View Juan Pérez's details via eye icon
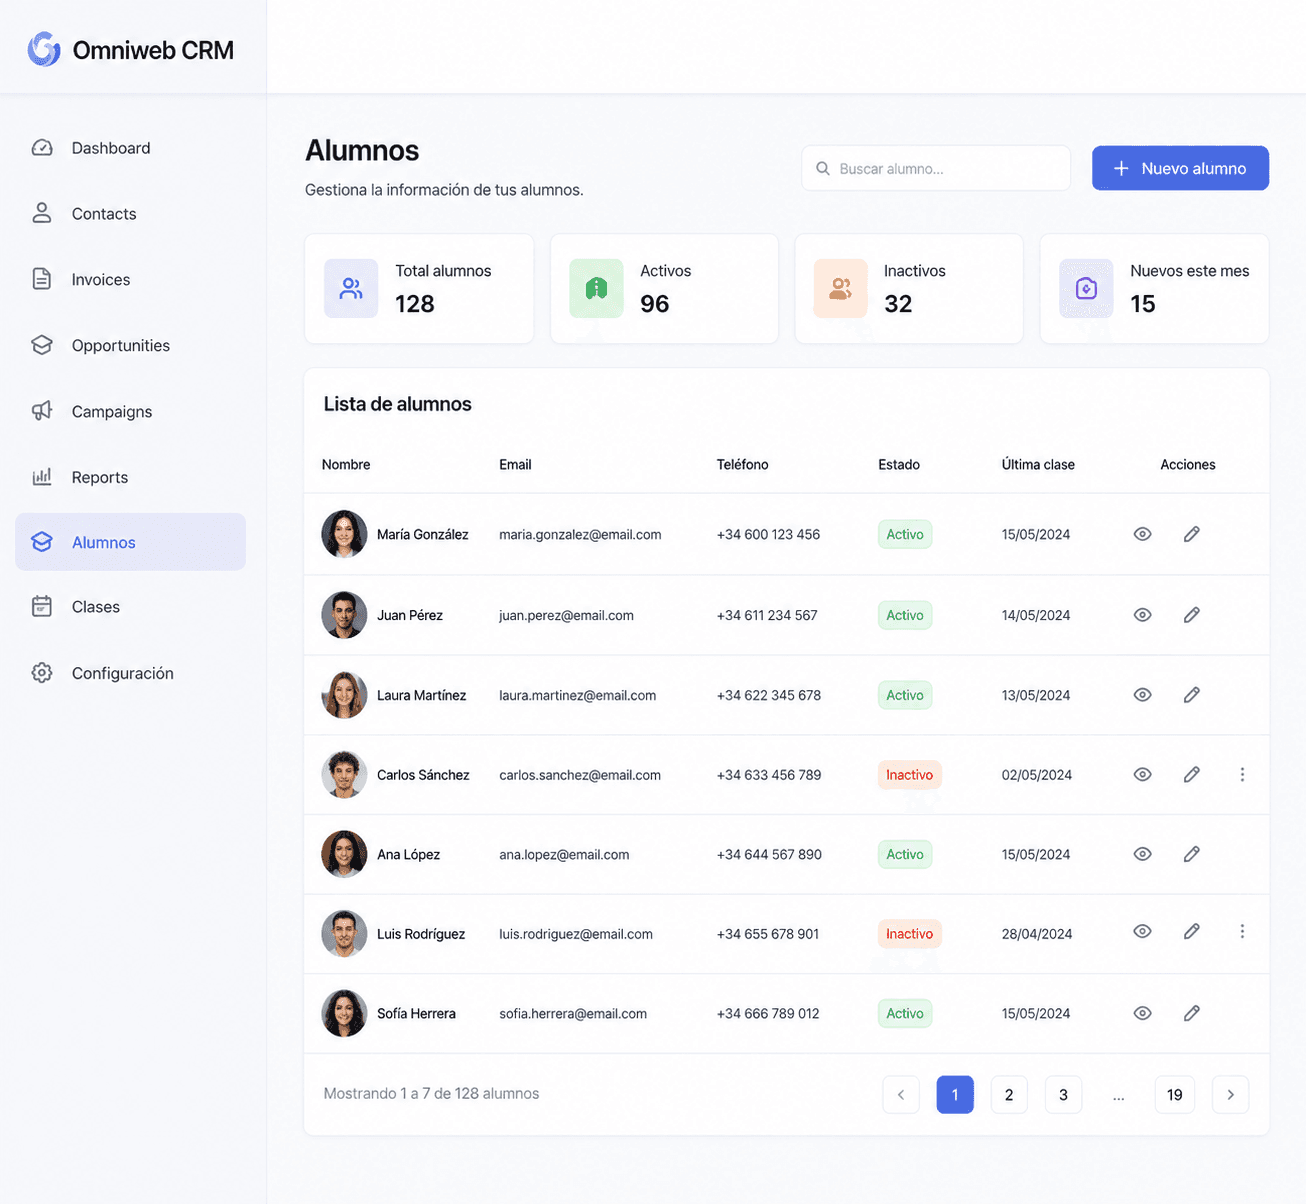The image size is (1306, 1204). coord(1142,615)
